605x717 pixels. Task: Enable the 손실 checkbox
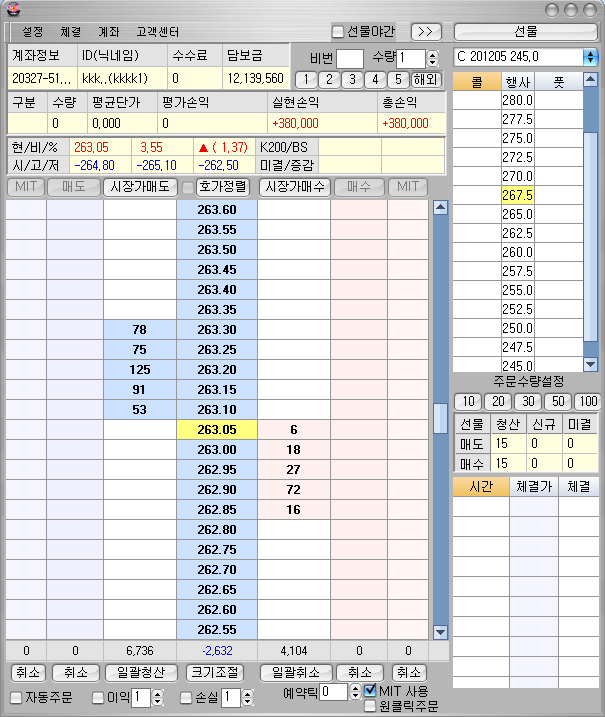(186, 698)
